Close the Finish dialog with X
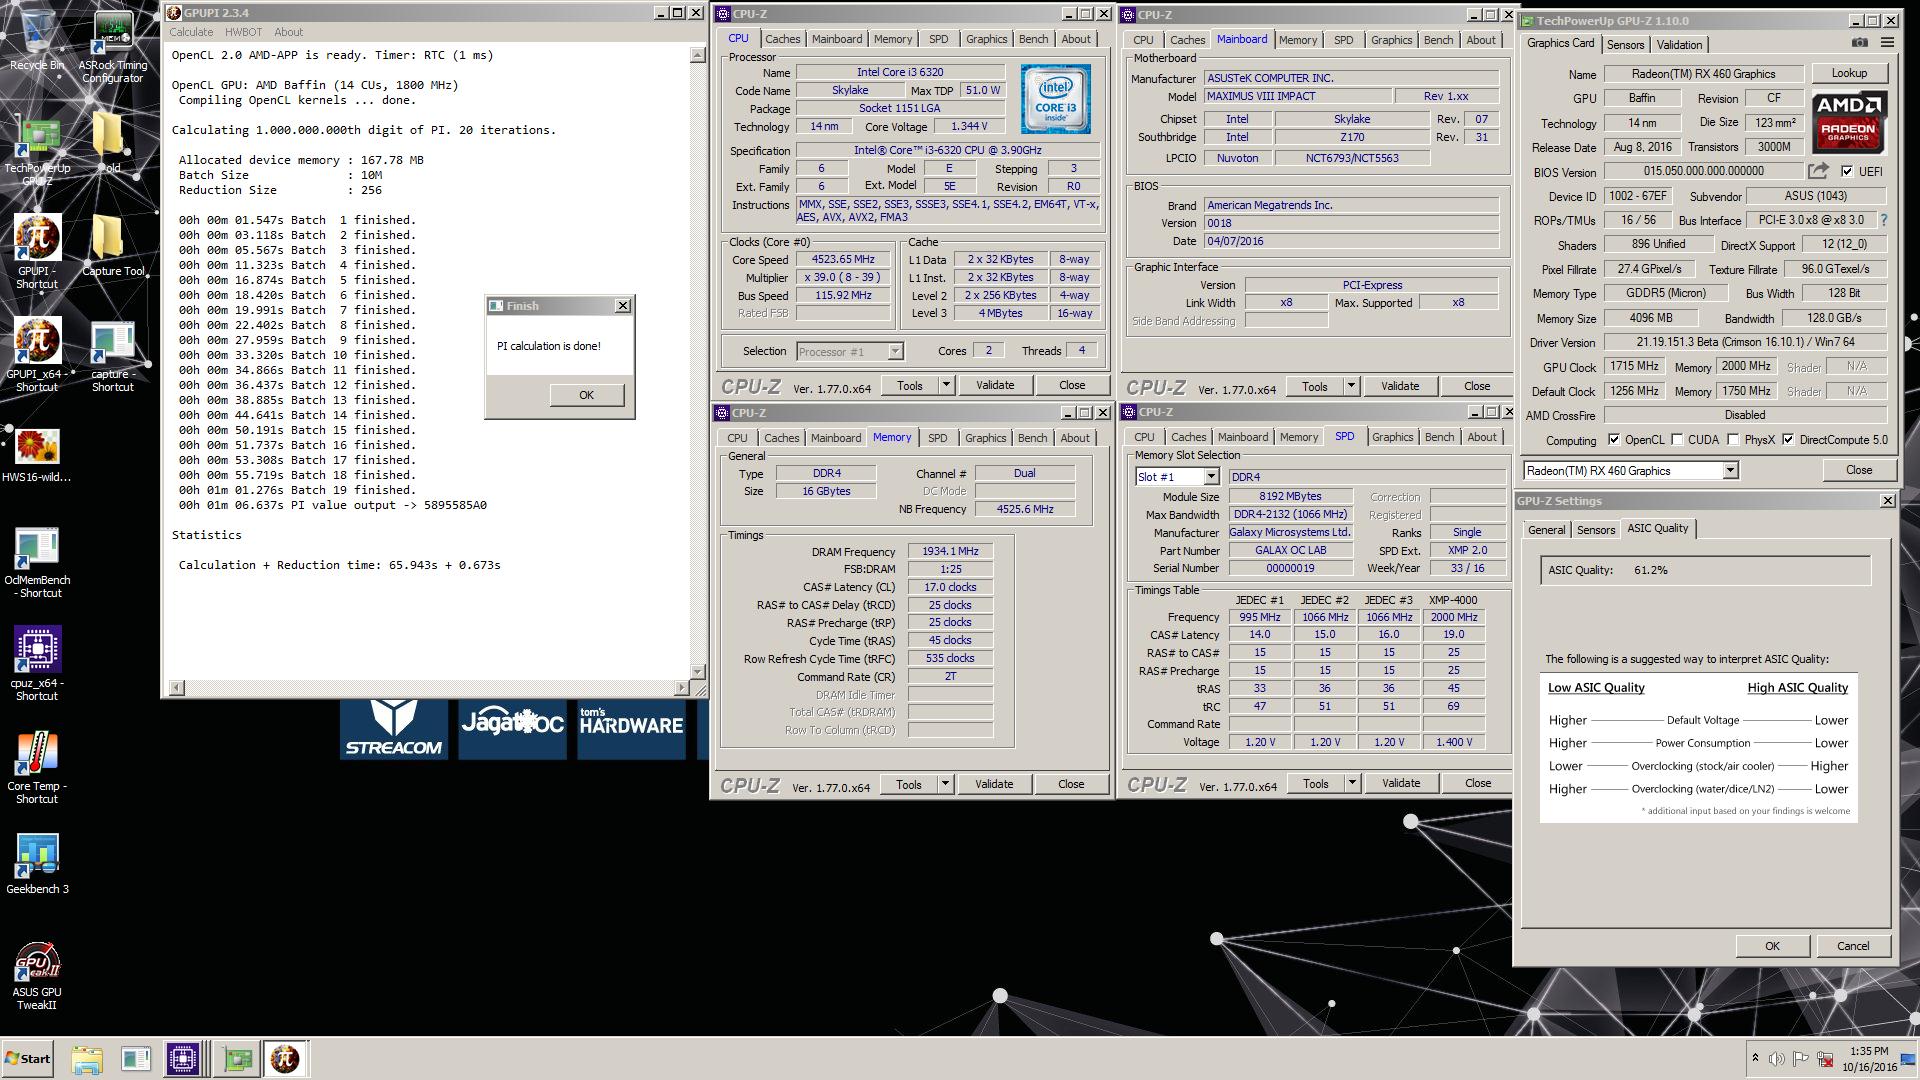 coord(623,306)
